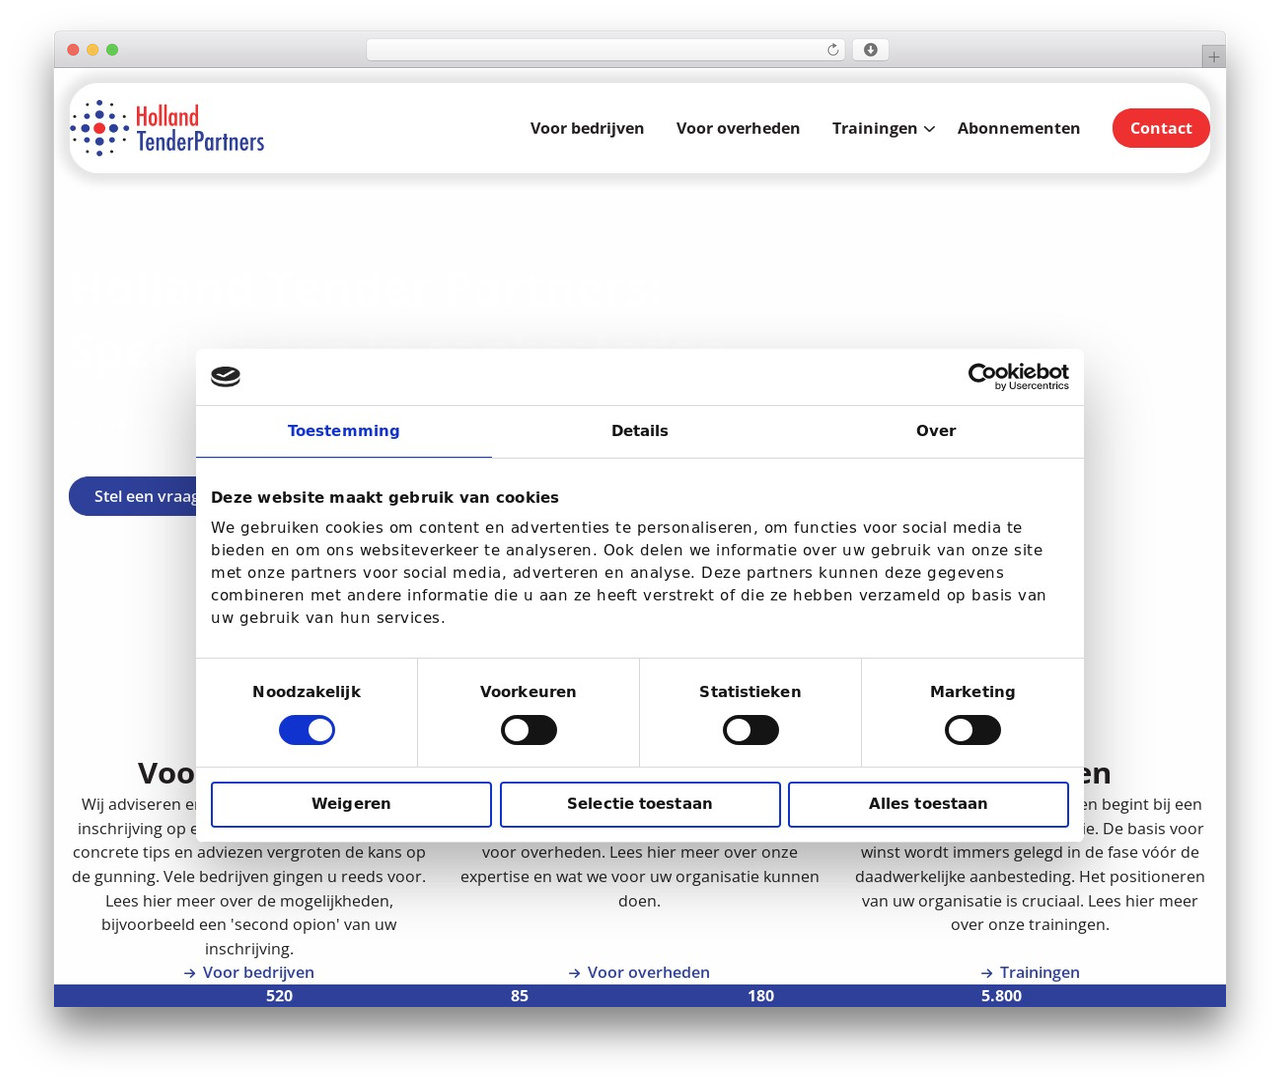Open the Cookiebot by Usercentrics logo

point(1018,377)
